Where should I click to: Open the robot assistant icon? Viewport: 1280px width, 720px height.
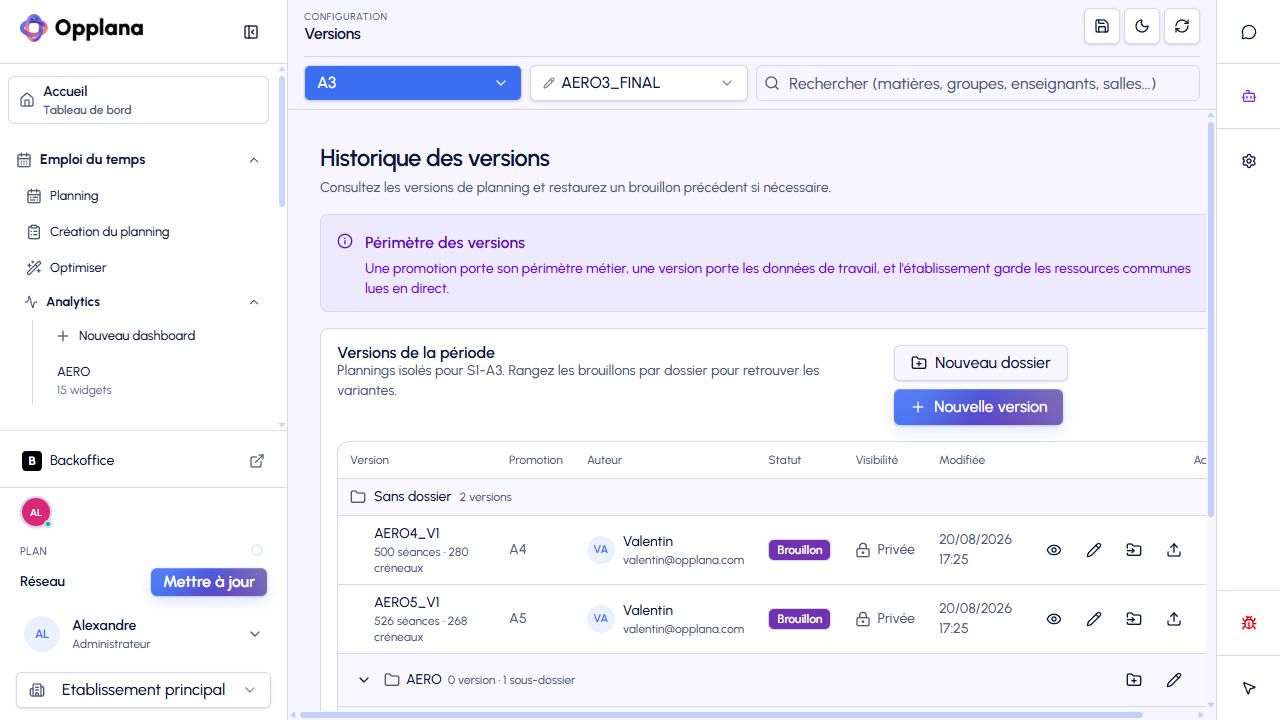pyautogui.click(x=1249, y=96)
